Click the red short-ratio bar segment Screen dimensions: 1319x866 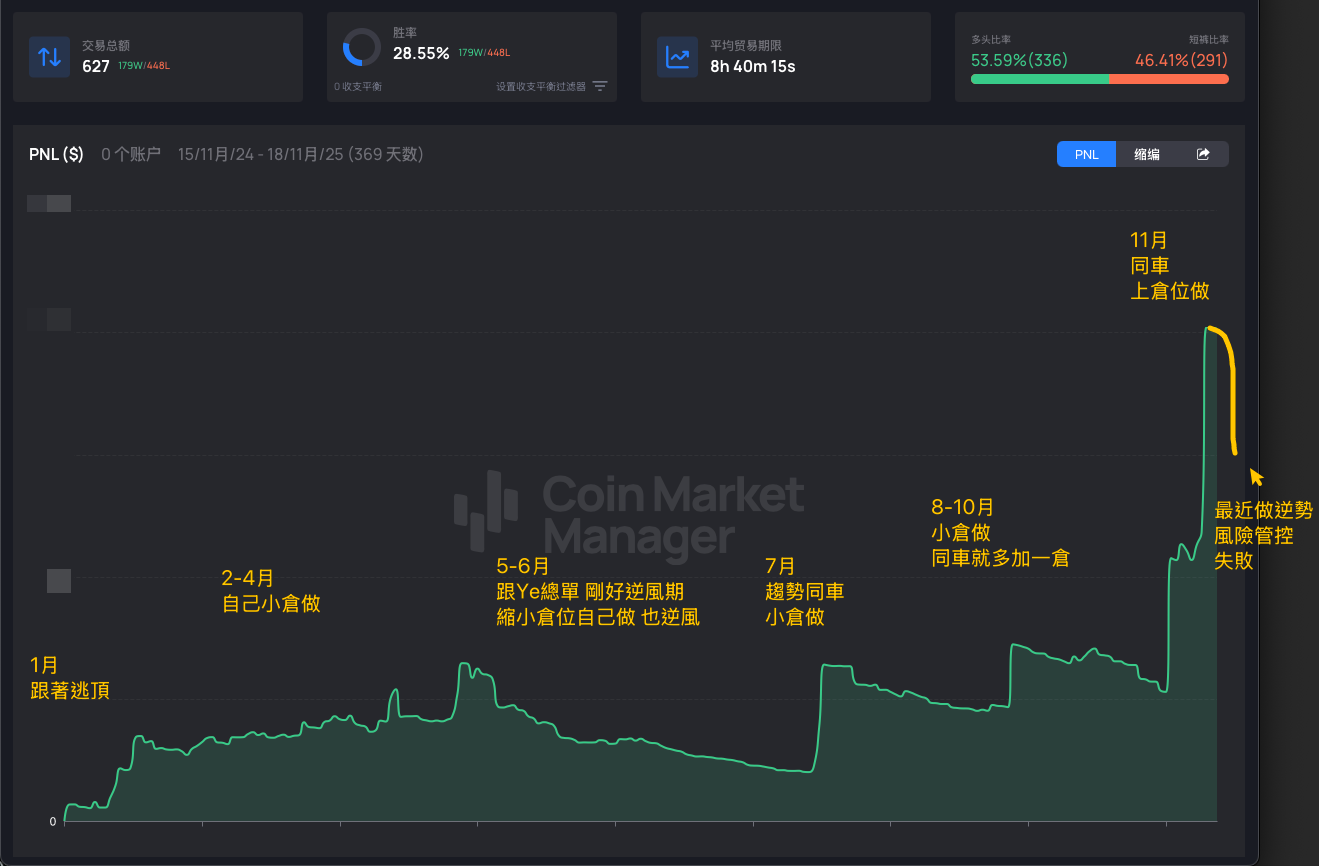[1169, 79]
